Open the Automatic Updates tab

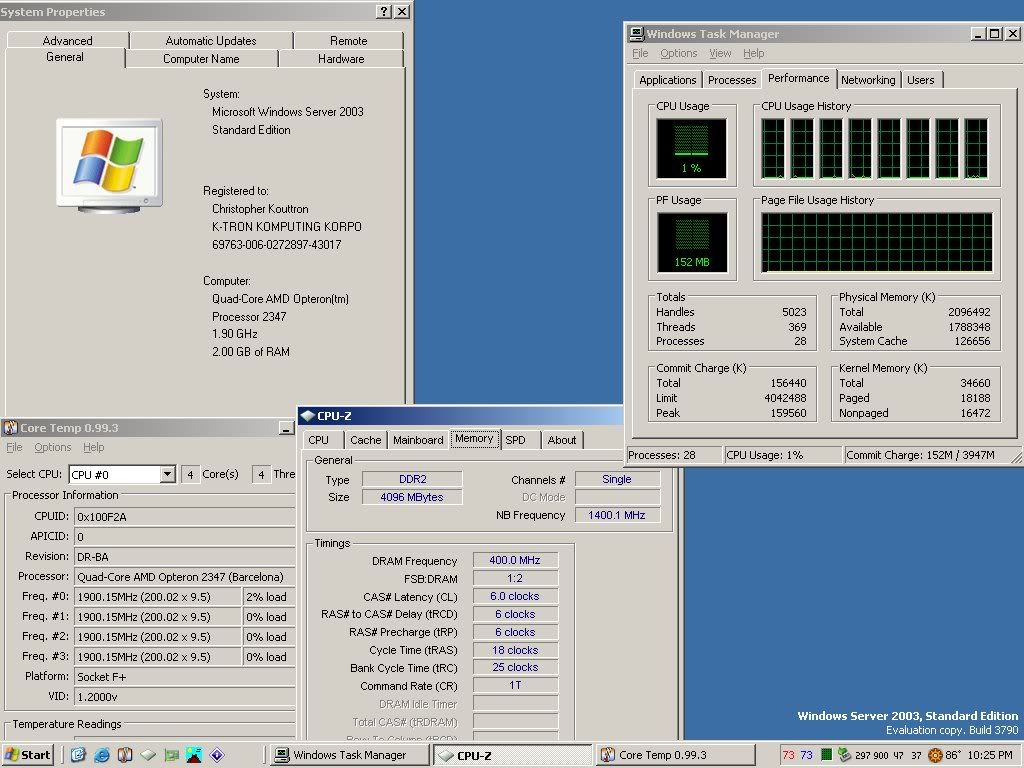(x=211, y=40)
